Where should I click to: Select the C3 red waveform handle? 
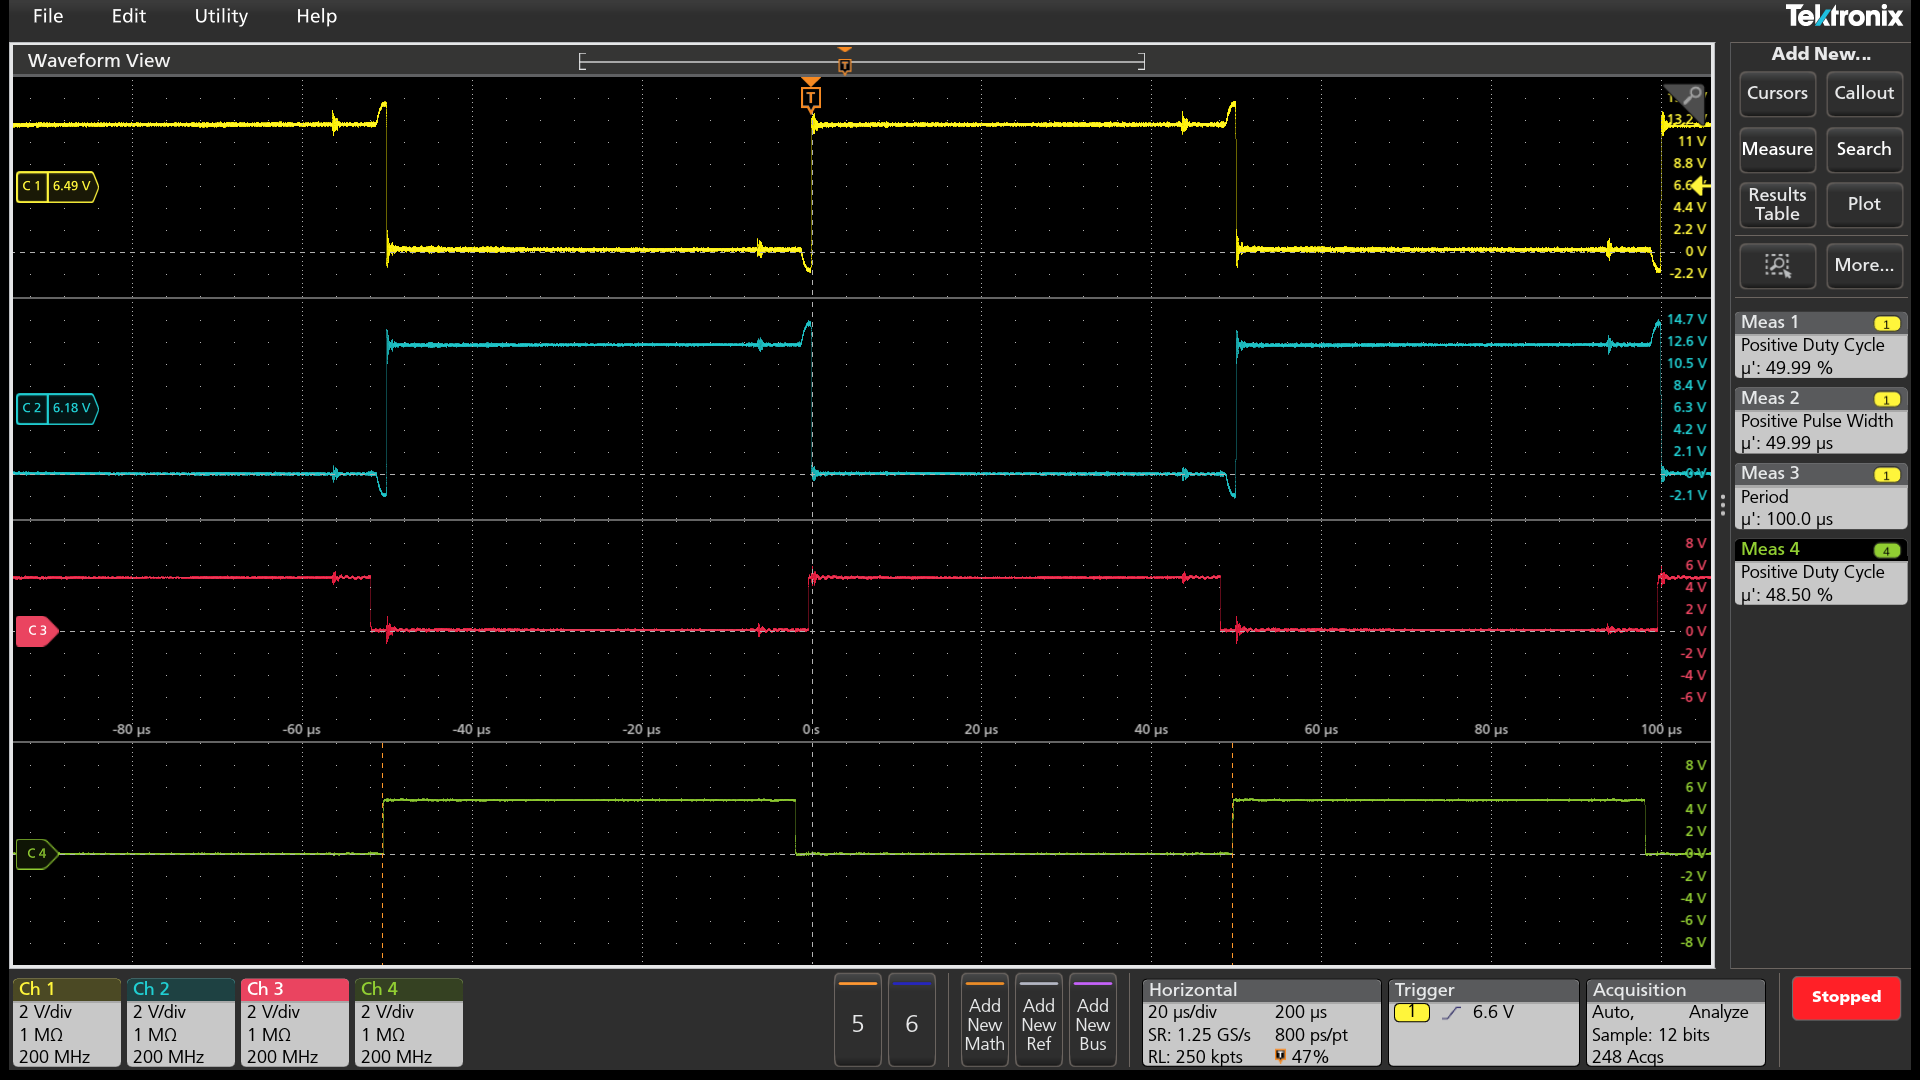pyautogui.click(x=37, y=631)
